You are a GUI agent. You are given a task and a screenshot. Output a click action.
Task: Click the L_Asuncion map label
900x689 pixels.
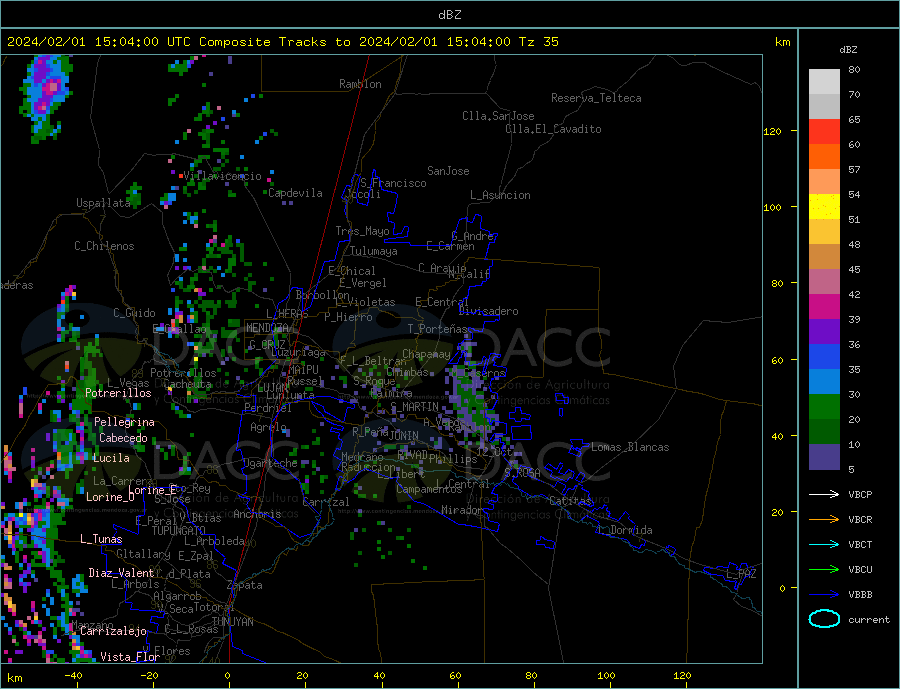pyautogui.click(x=500, y=195)
